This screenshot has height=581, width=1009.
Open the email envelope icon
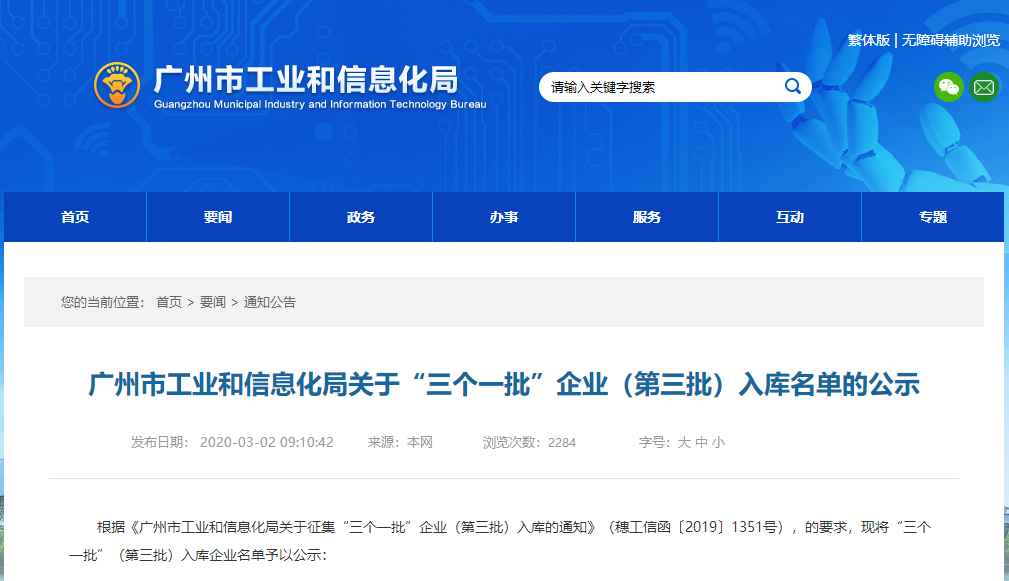984,87
